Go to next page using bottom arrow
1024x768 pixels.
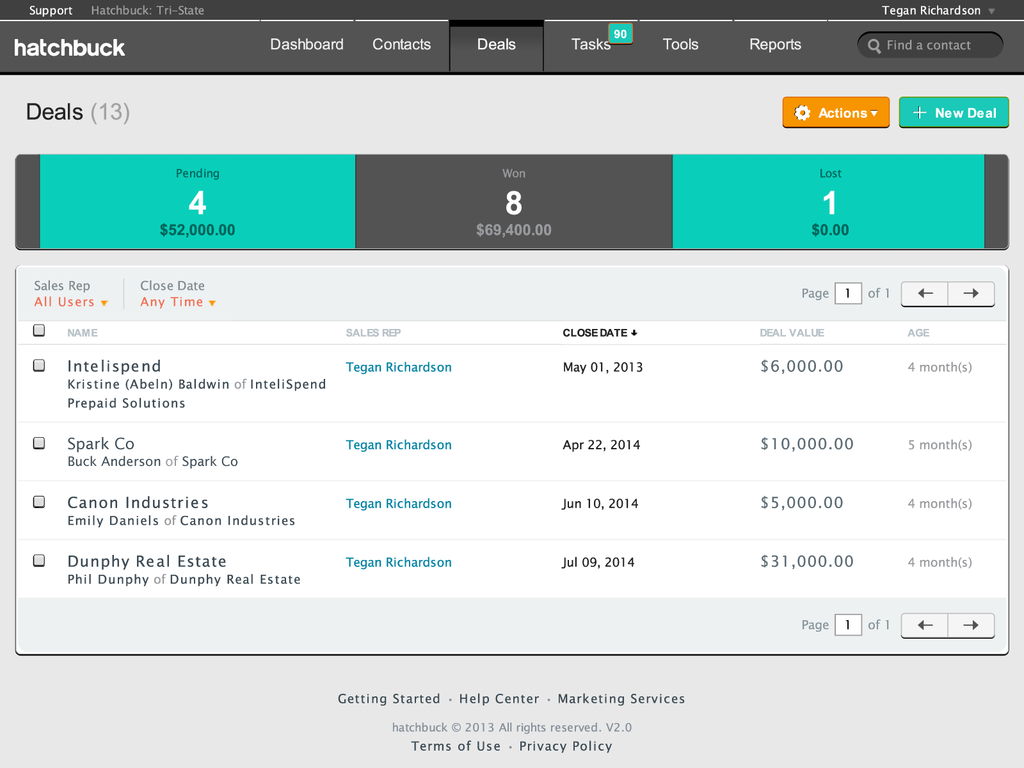[971, 625]
